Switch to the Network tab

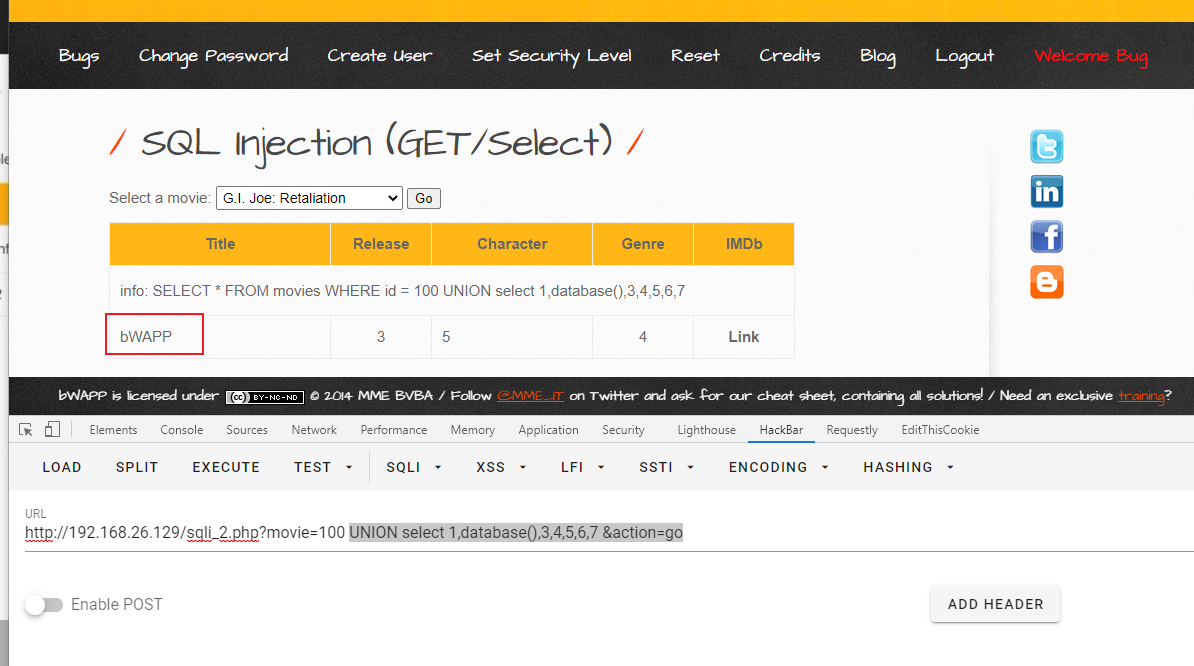coord(314,430)
